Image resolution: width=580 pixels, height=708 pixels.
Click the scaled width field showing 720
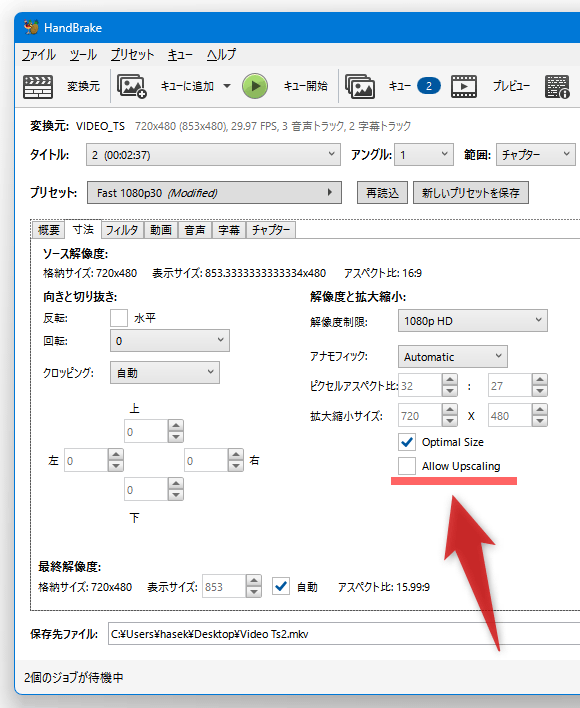click(x=420, y=415)
